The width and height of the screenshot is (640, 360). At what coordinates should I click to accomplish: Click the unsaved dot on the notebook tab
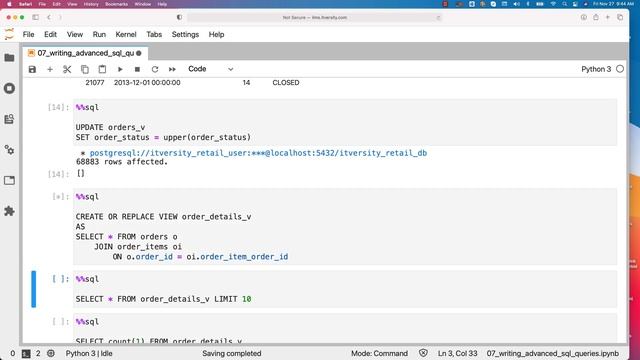coord(139,53)
